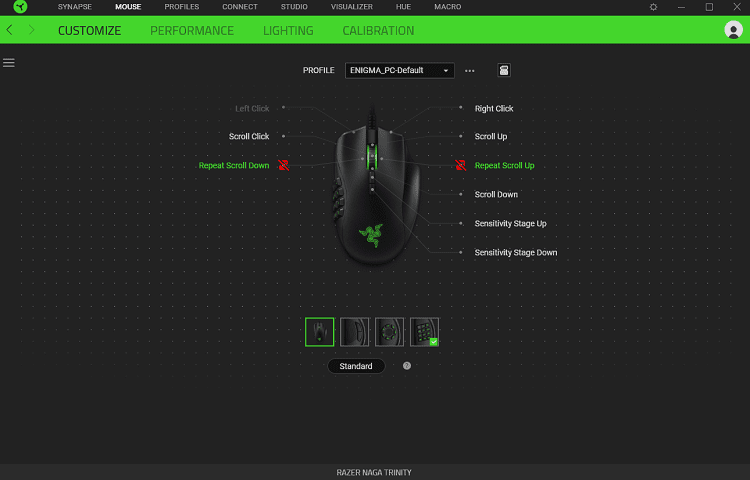Open the Calibration subtab
This screenshot has height=480, width=750.
[378, 31]
